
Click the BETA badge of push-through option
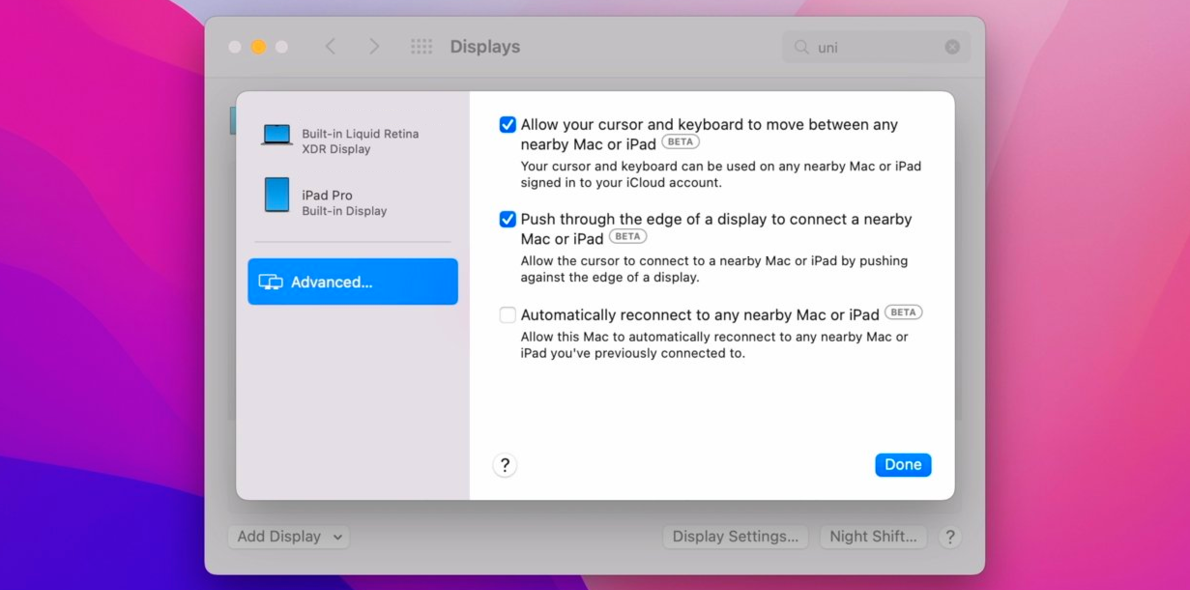tap(628, 236)
